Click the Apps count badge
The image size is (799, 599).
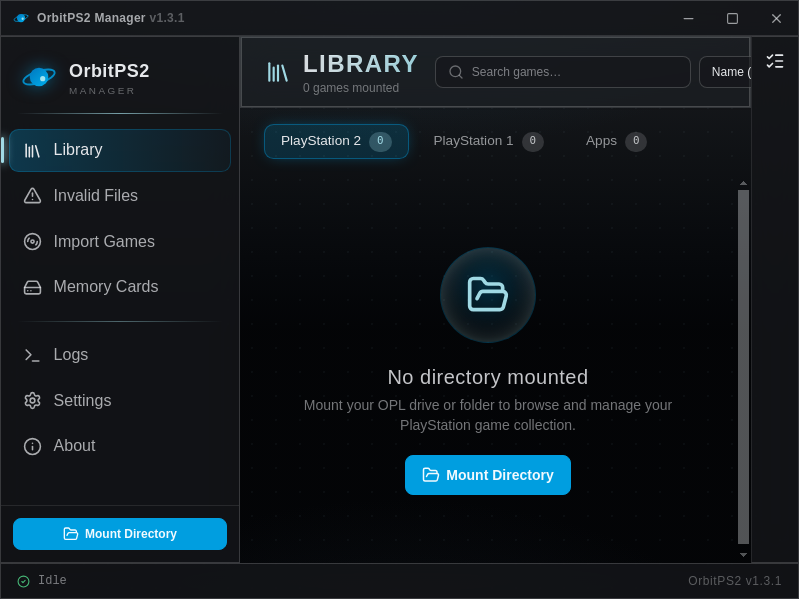click(636, 141)
